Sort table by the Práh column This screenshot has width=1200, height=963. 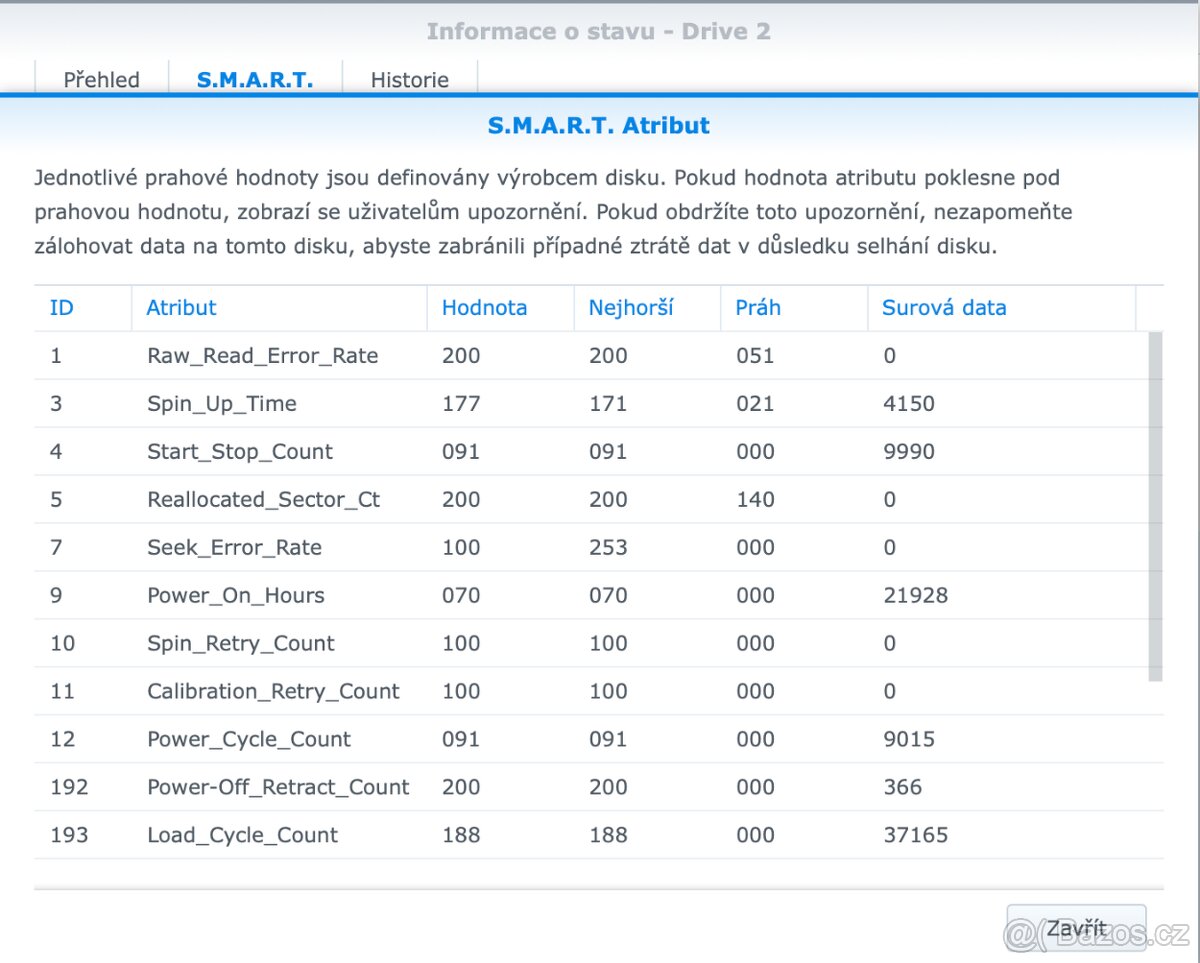pyautogui.click(x=757, y=307)
